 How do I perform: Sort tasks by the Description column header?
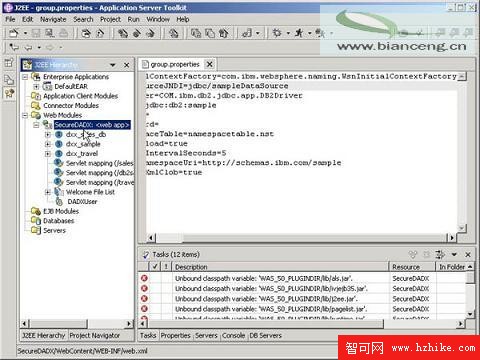pos(281,267)
